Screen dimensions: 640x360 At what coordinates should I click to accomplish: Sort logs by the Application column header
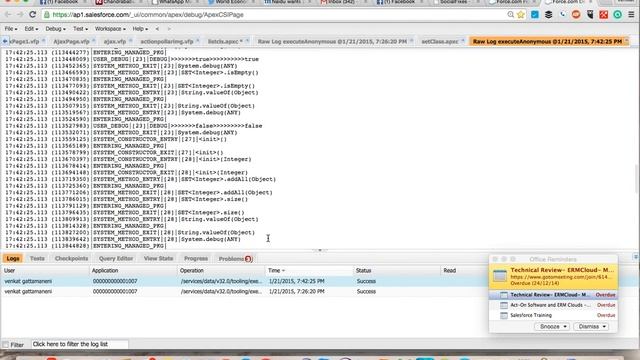click(133, 271)
